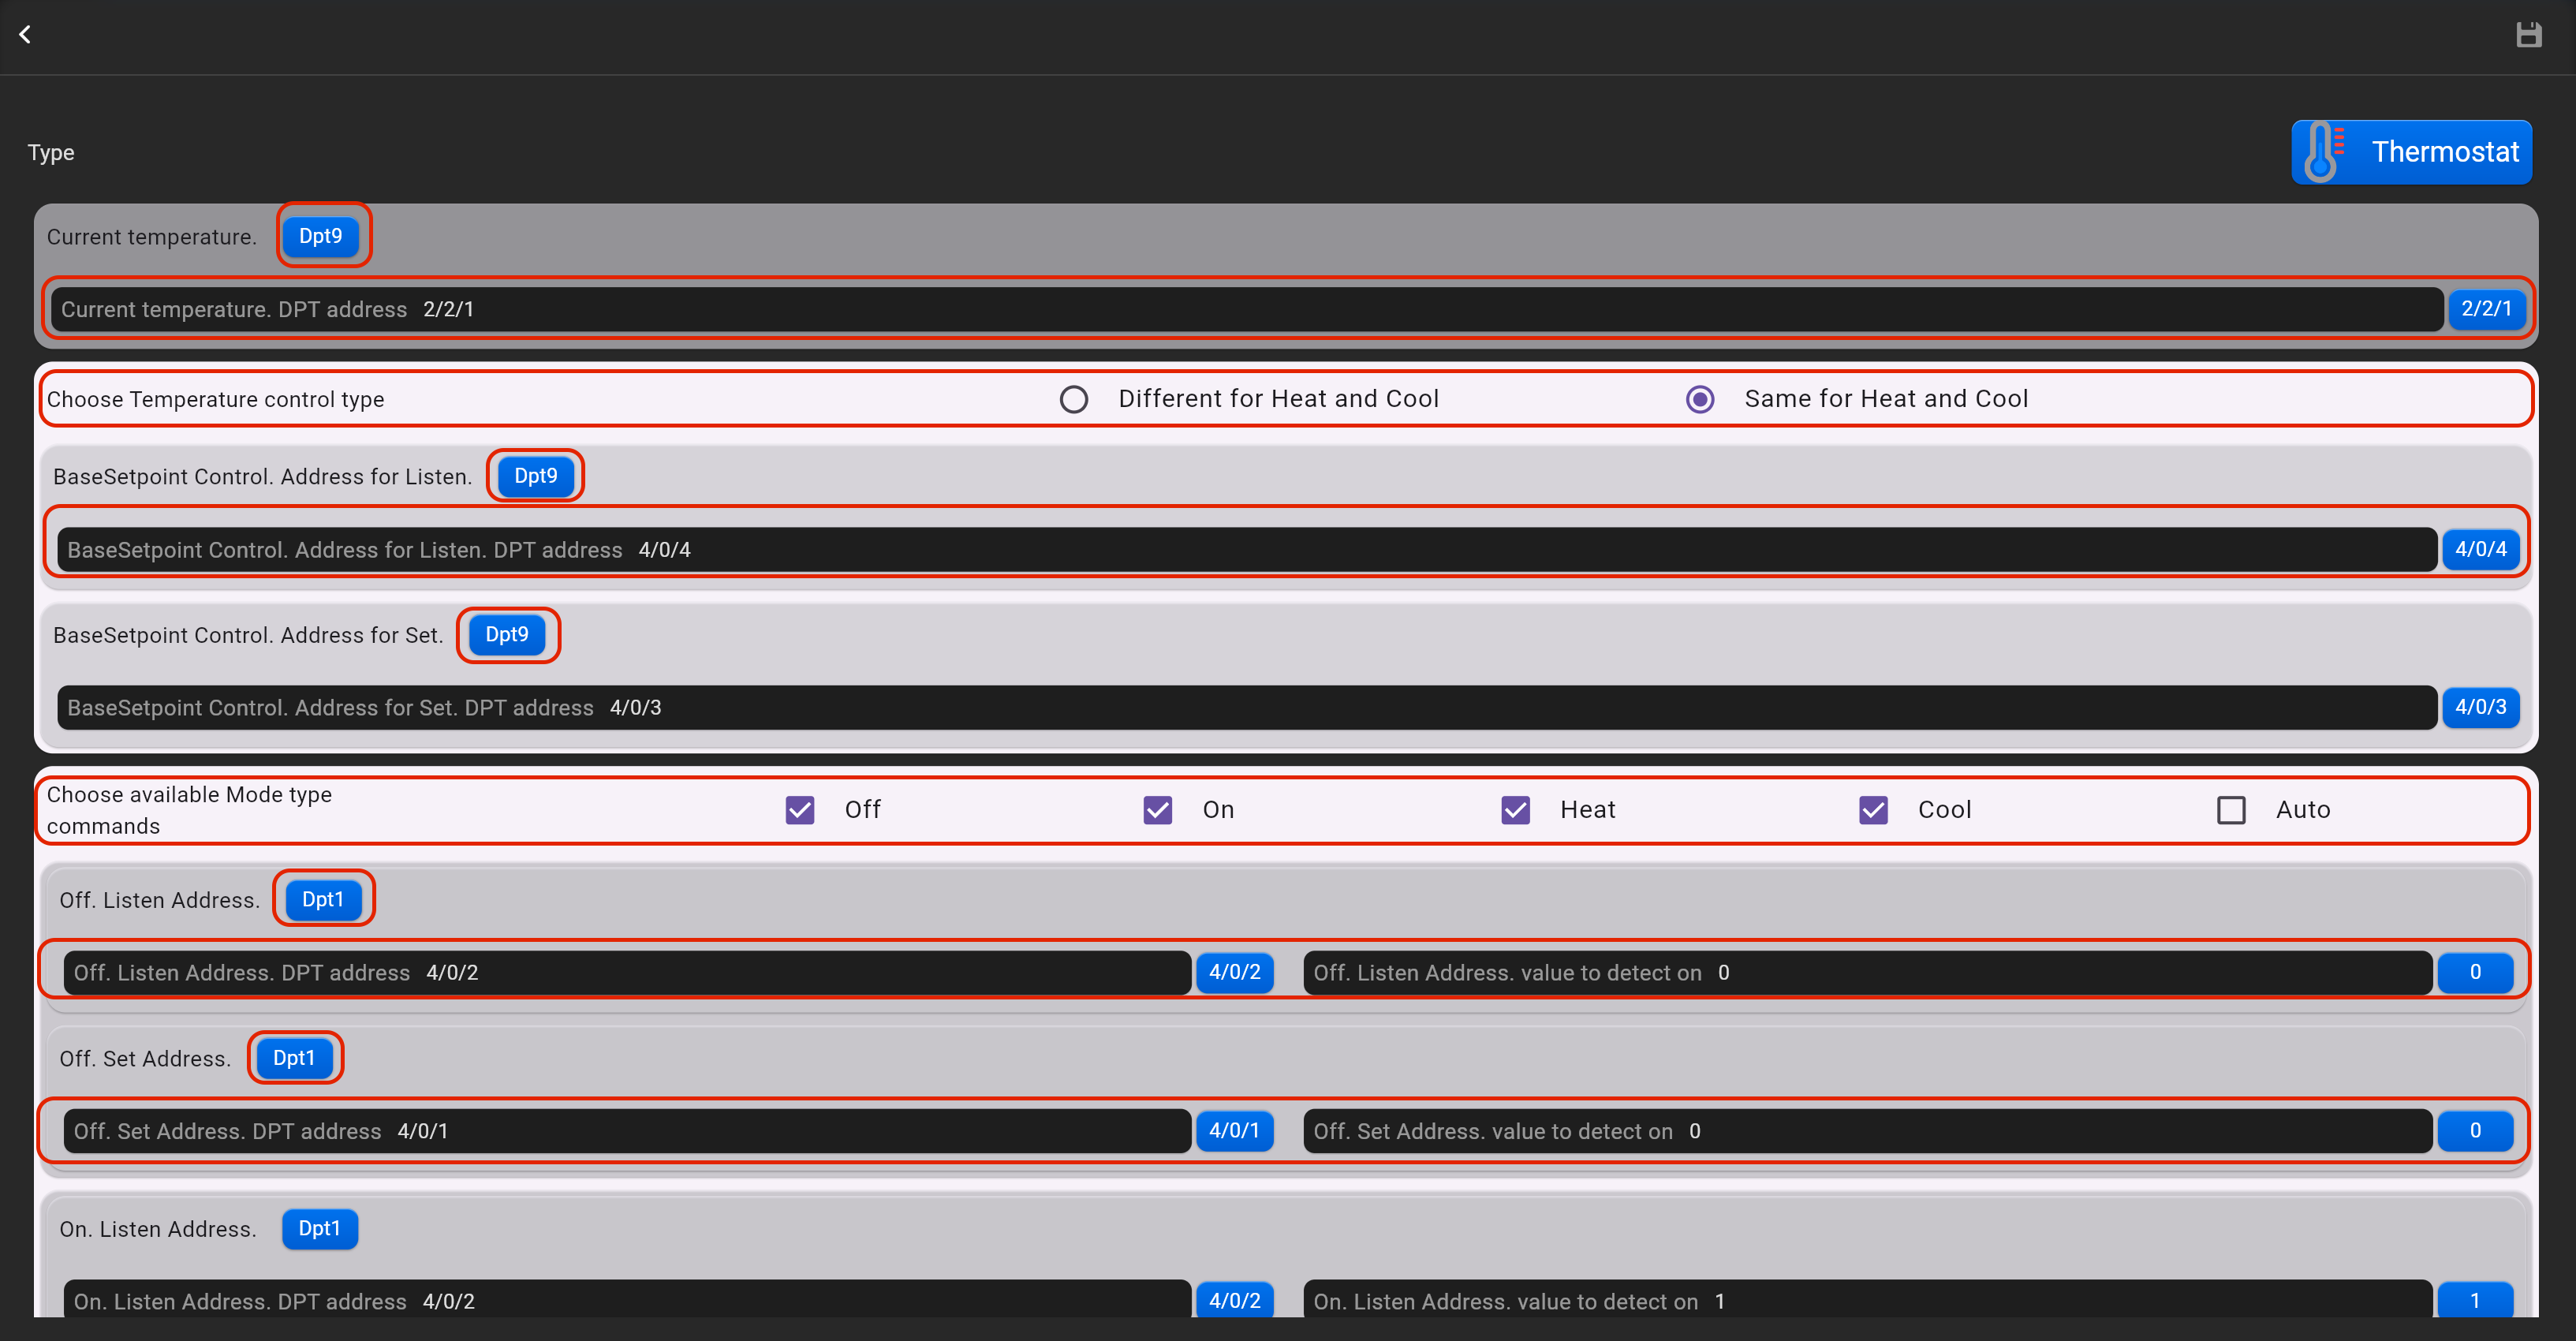Click the 4/0/3 address button

pyautogui.click(x=2480, y=707)
